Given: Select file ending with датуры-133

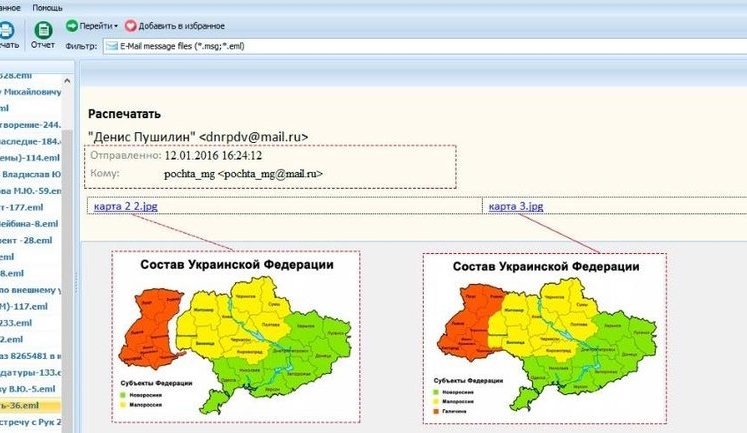Looking at the screenshot, I should tap(30, 372).
